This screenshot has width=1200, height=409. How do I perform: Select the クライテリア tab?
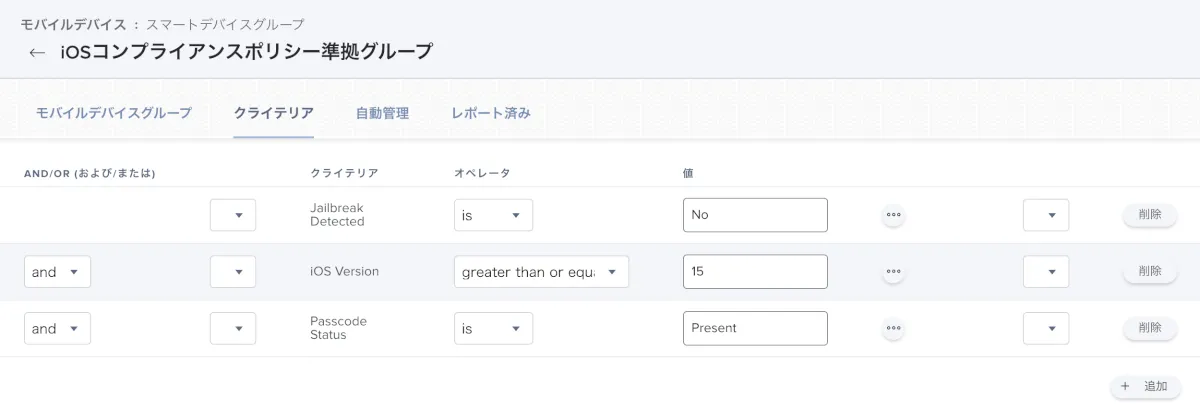coord(273,113)
